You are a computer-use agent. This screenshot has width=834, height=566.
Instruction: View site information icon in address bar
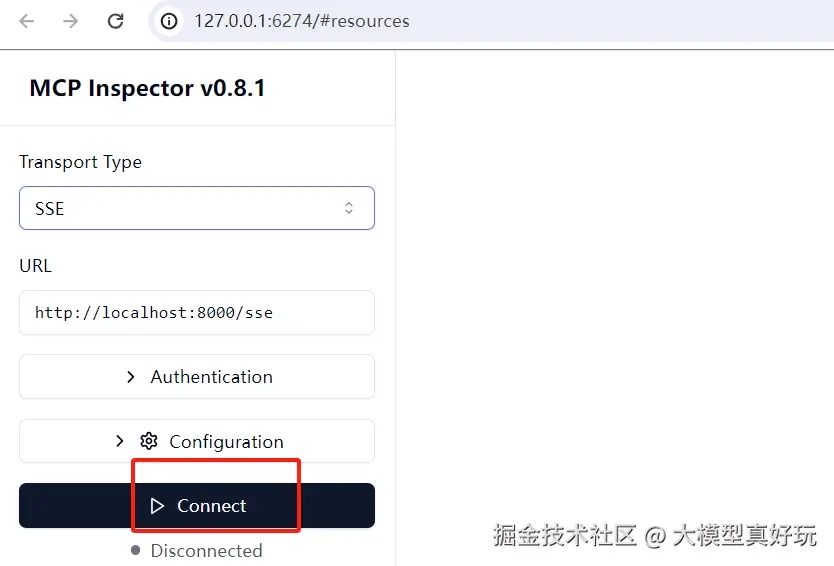[x=169, y=21]
